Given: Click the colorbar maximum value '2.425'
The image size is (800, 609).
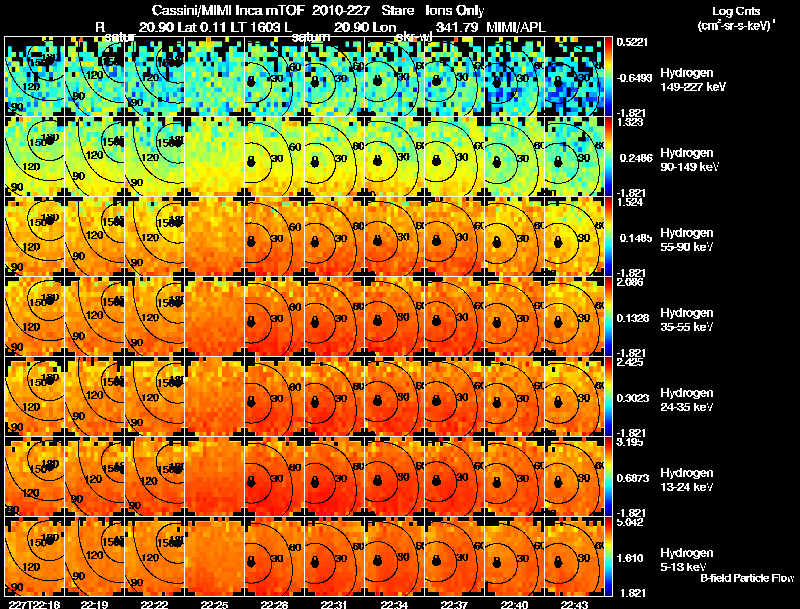Looking at the screenshot, I should (x=630, y=362).
